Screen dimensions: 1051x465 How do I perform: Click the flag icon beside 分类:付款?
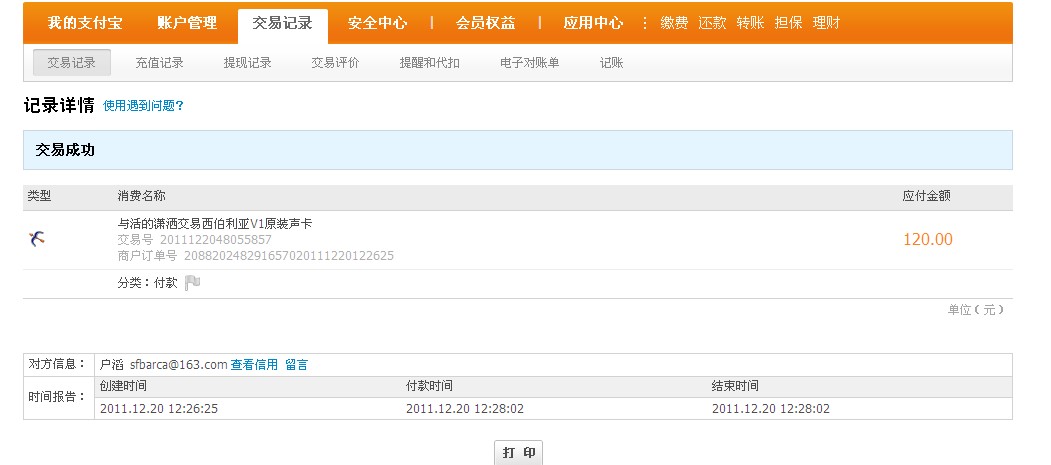[x=193, y=283]
